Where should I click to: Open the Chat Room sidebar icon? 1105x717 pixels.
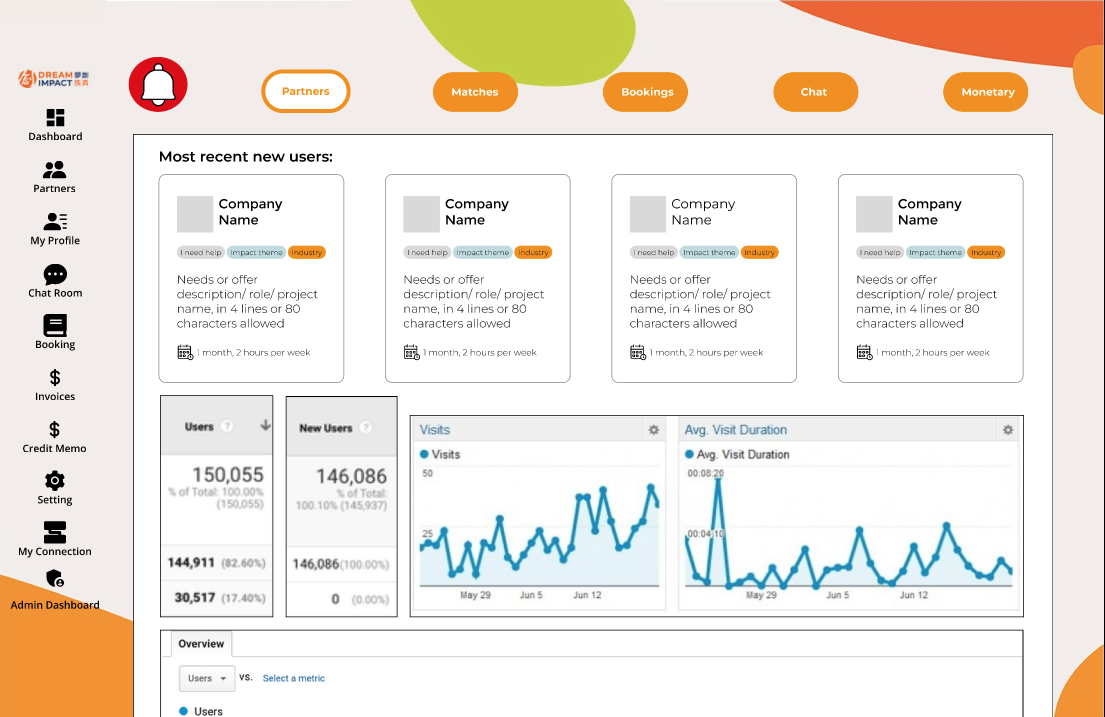tap(55, 274)
